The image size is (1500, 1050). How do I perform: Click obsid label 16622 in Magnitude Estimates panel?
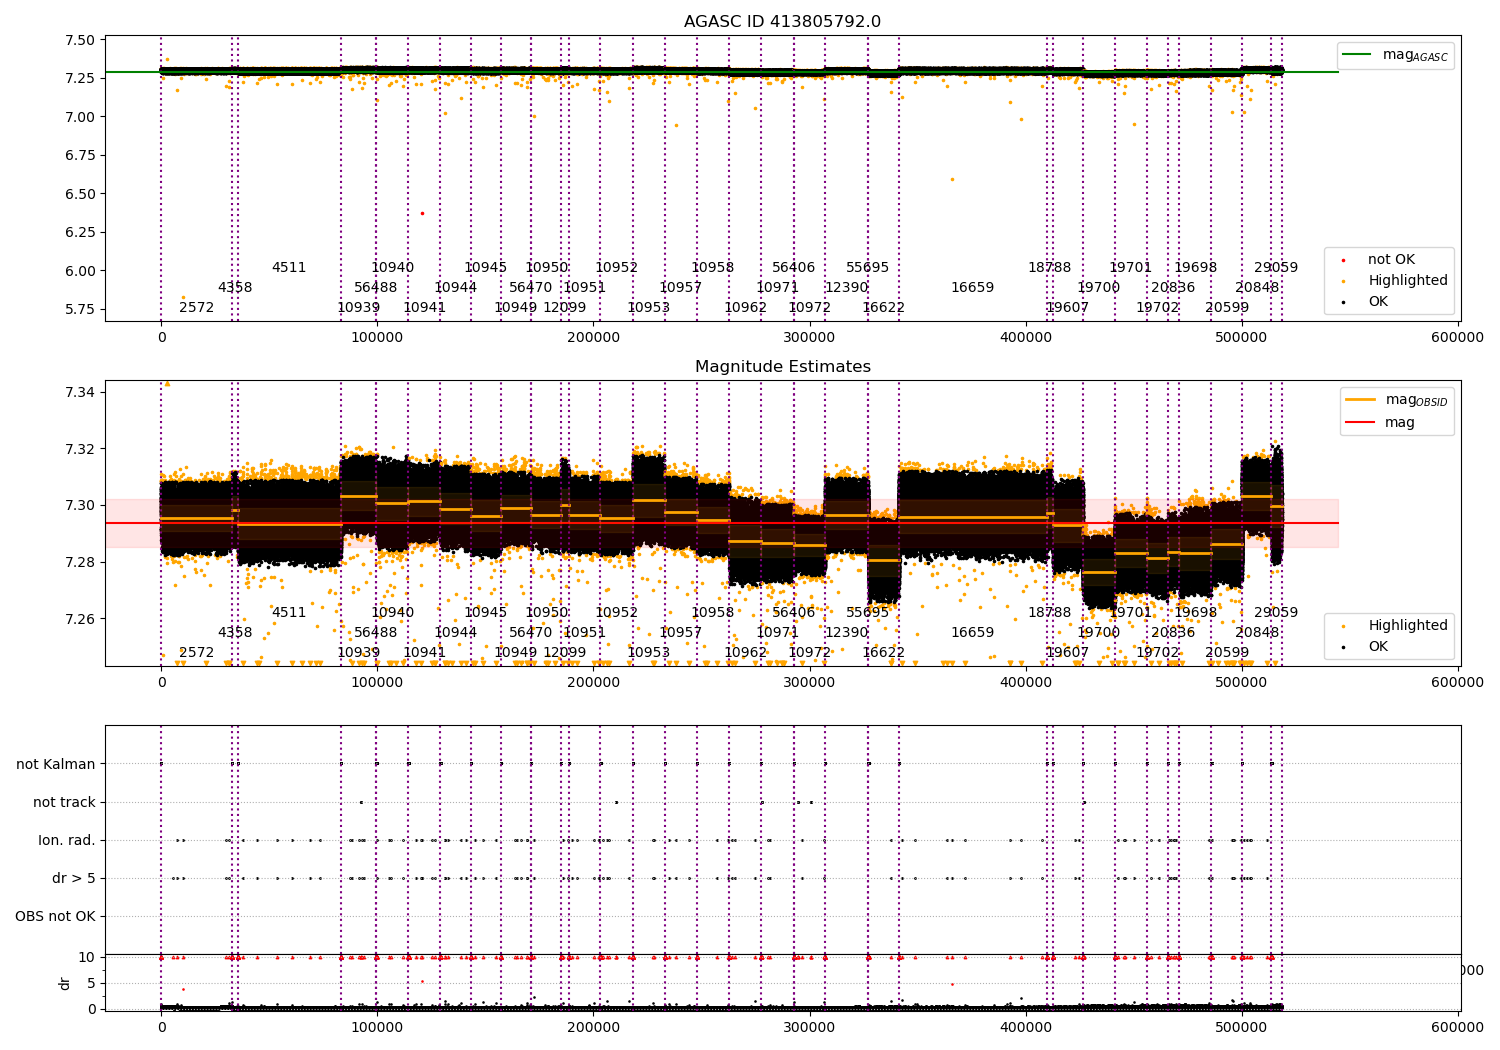point(883,652)
